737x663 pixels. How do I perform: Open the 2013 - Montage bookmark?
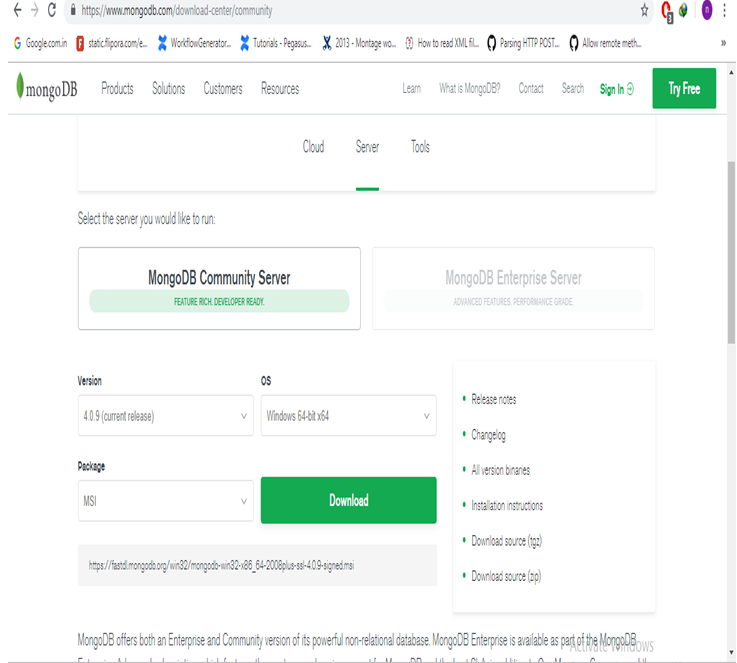359,43
